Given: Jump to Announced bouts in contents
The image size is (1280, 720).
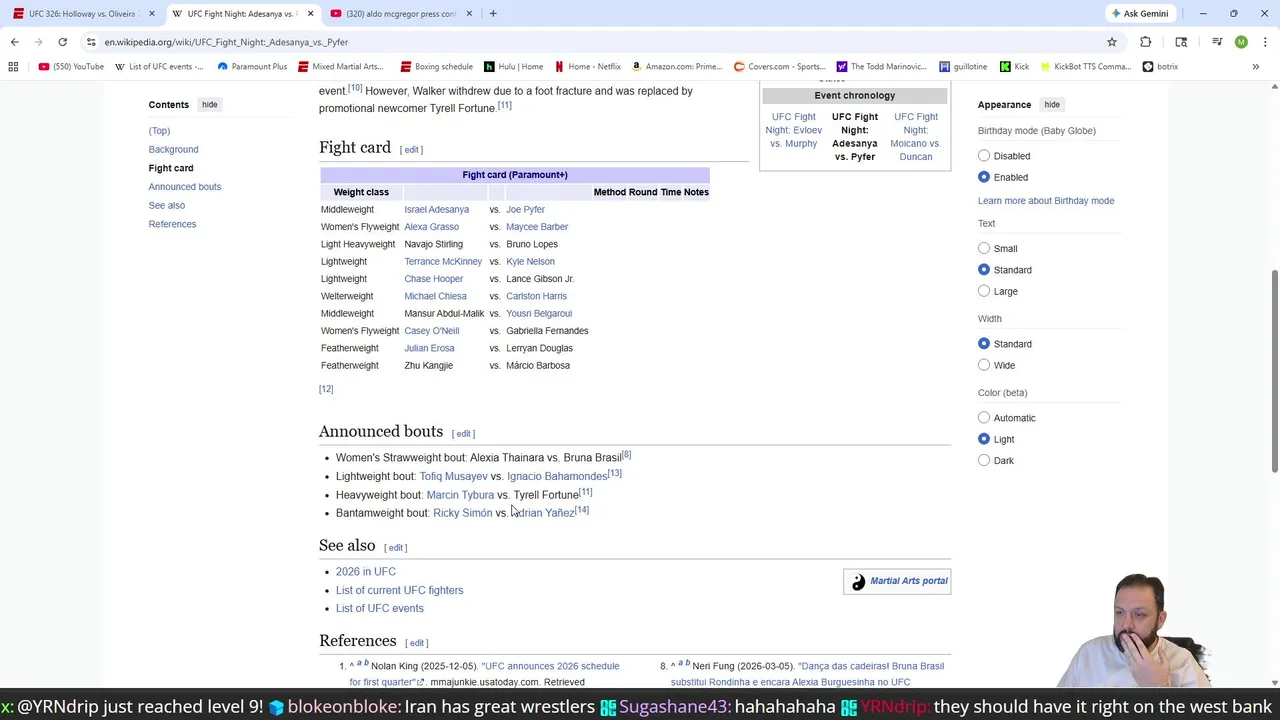Looking at the screenshot, I should tap(185, 187).
